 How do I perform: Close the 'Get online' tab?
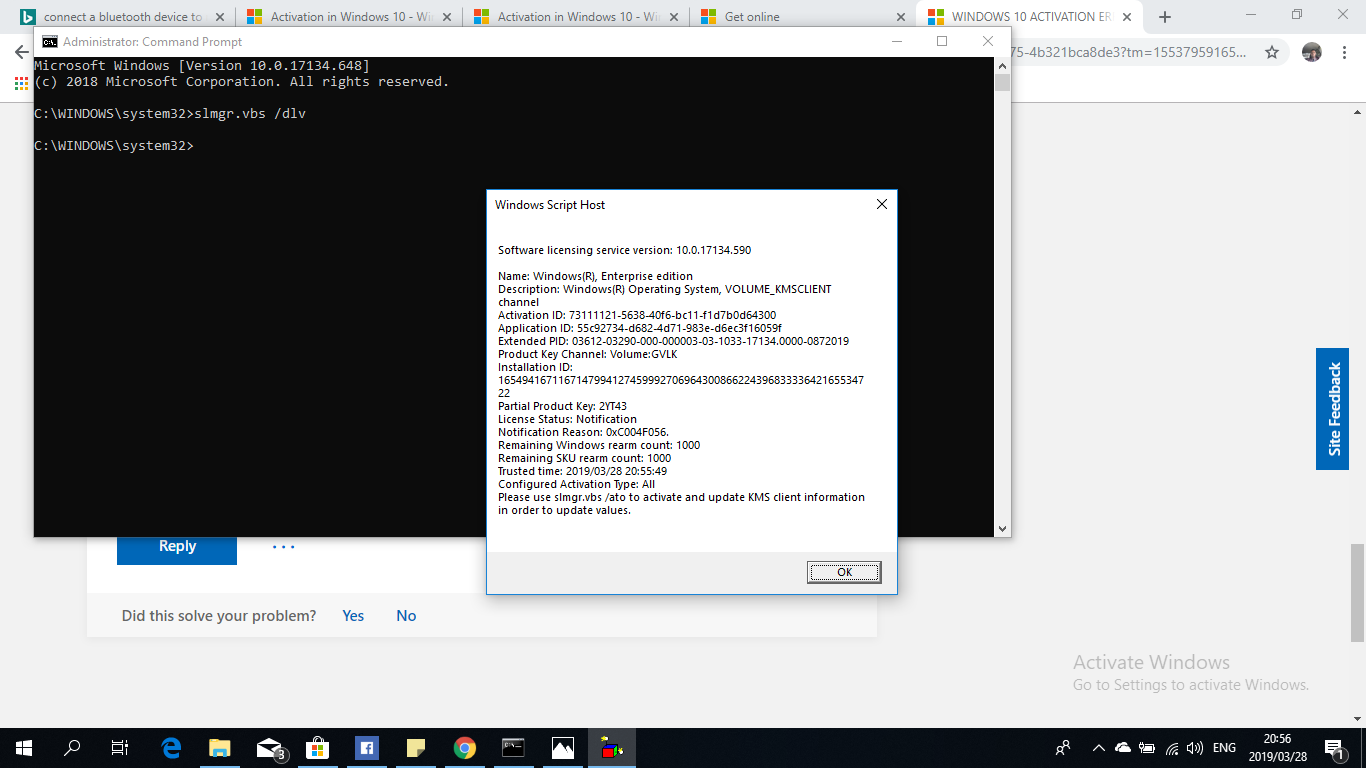click(900, 17)
